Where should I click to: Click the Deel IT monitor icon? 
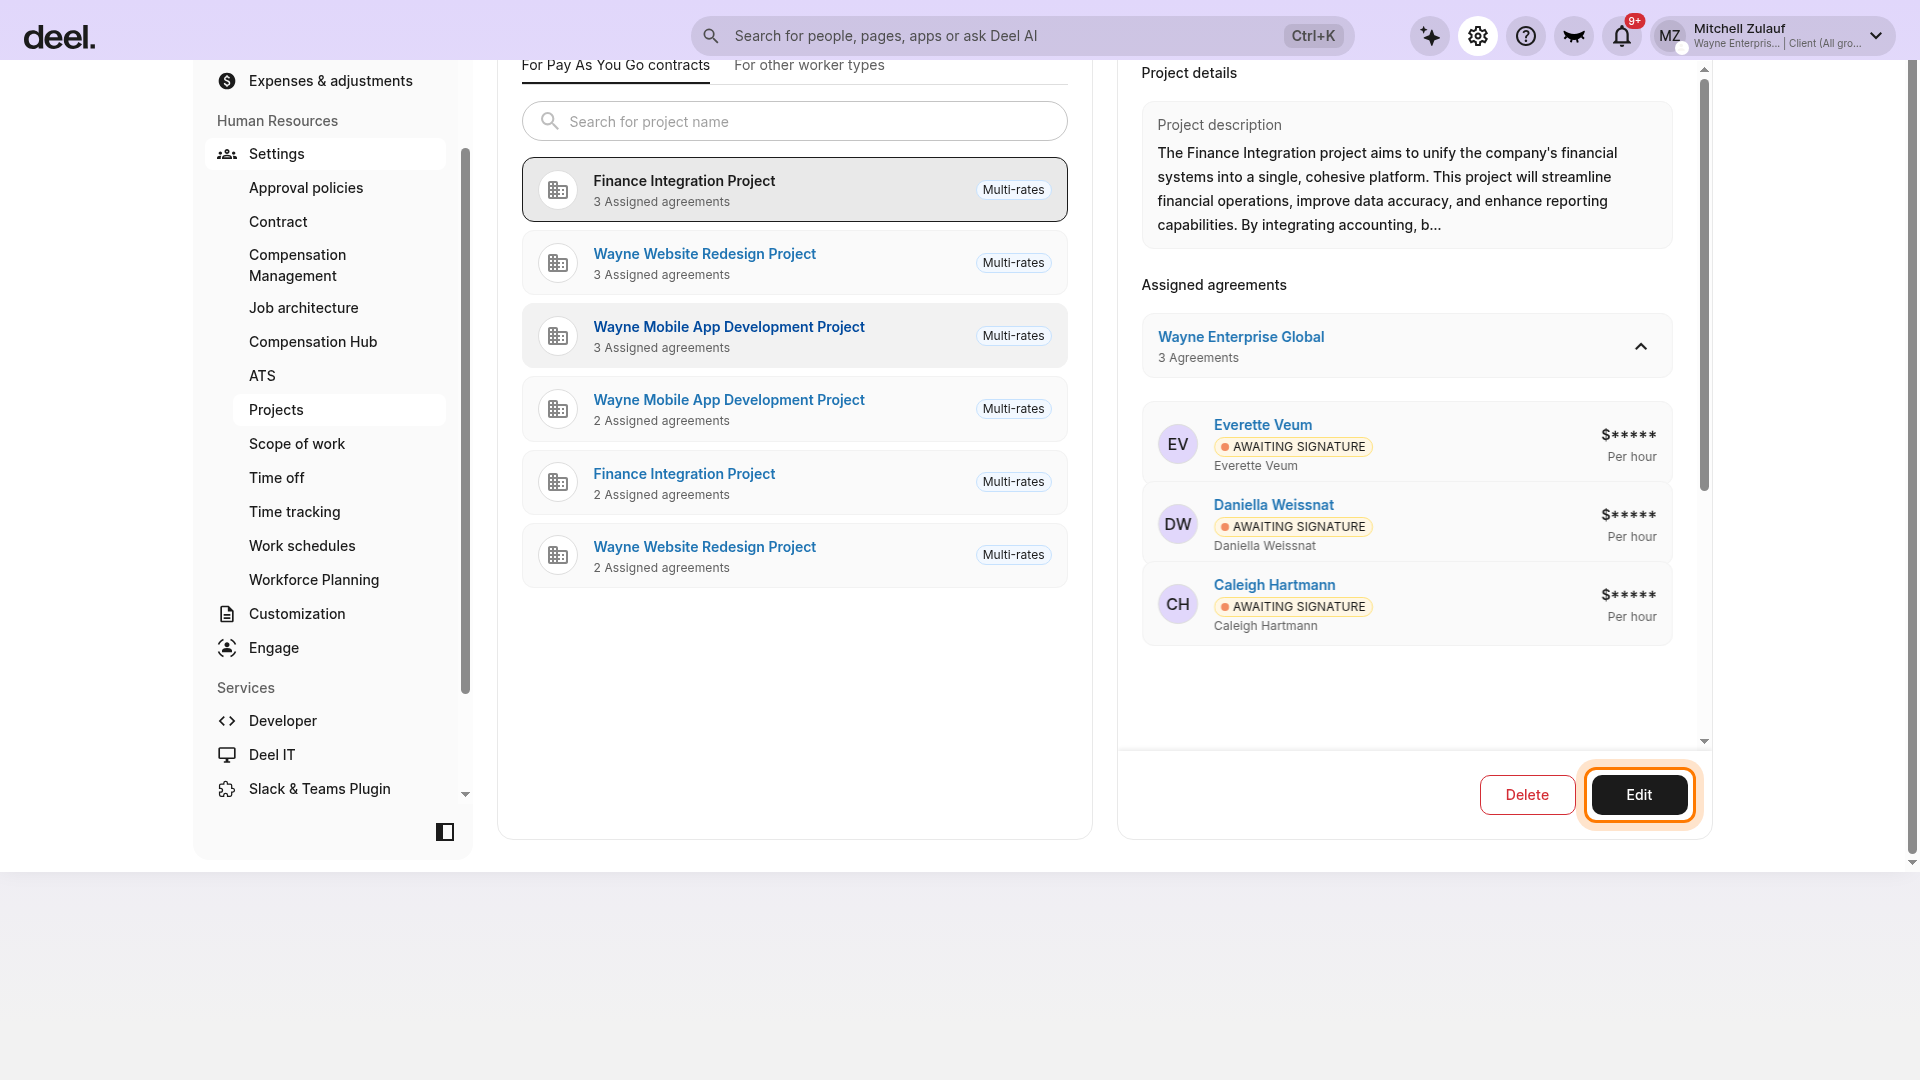point(227,755)
